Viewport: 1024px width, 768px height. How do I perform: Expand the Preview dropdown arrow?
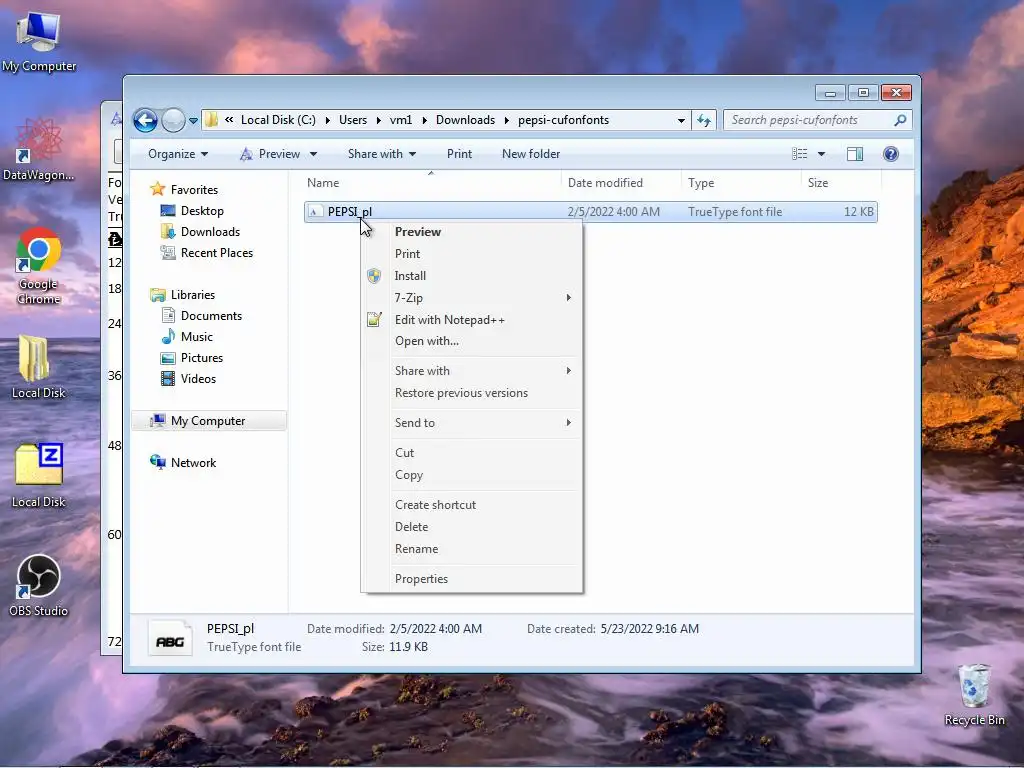pos(313,154)
